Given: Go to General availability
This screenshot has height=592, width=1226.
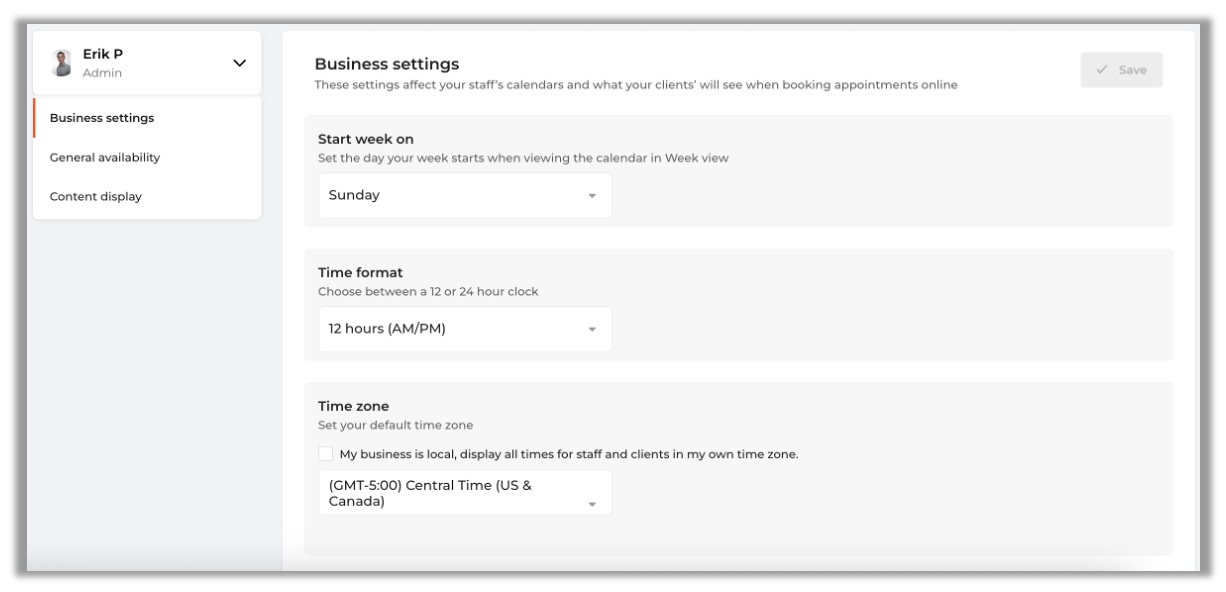Looking at the screenshot, I should (x=105, y=157).
